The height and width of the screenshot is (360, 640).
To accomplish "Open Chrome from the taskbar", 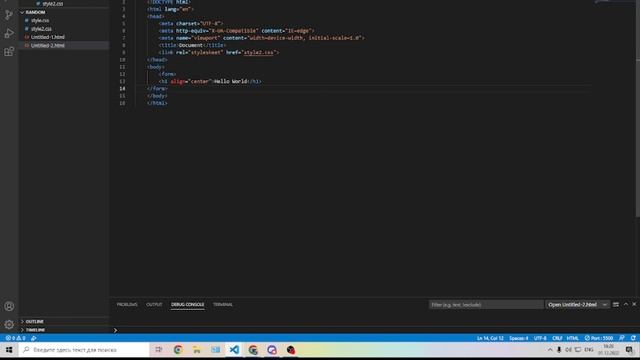I will 178,350.
